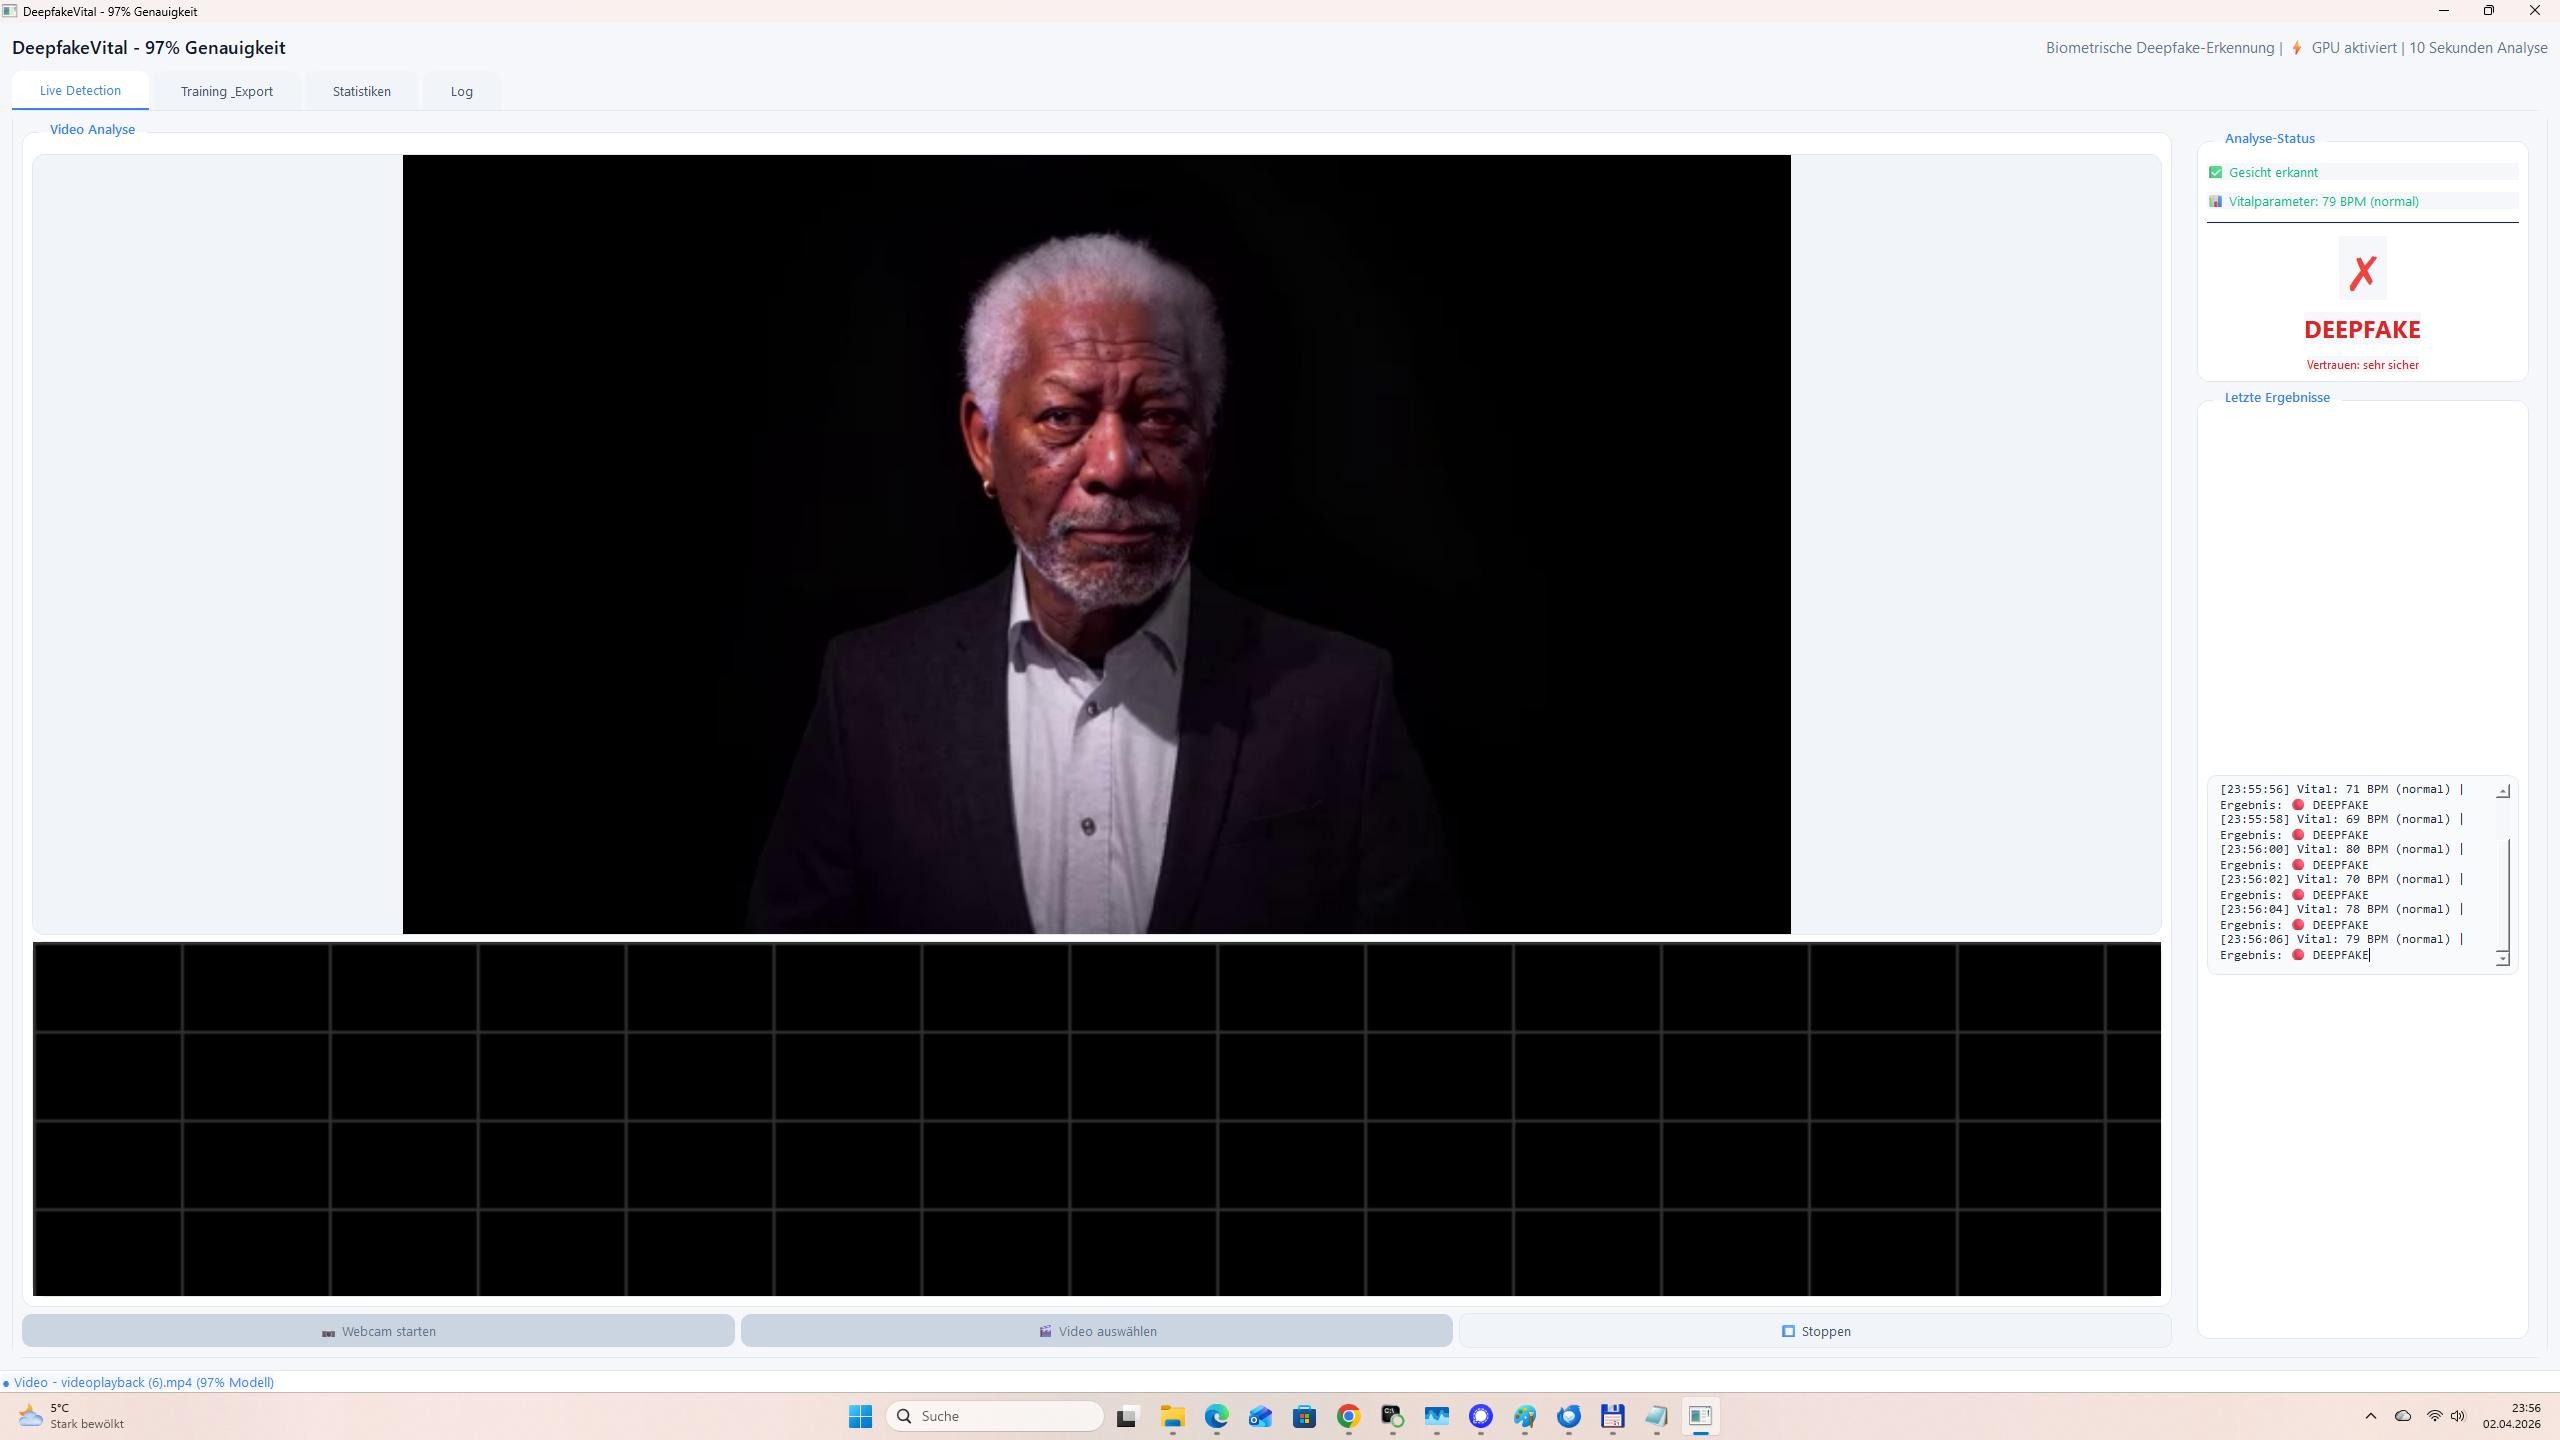Click the Video auswählen button

1096,1330
